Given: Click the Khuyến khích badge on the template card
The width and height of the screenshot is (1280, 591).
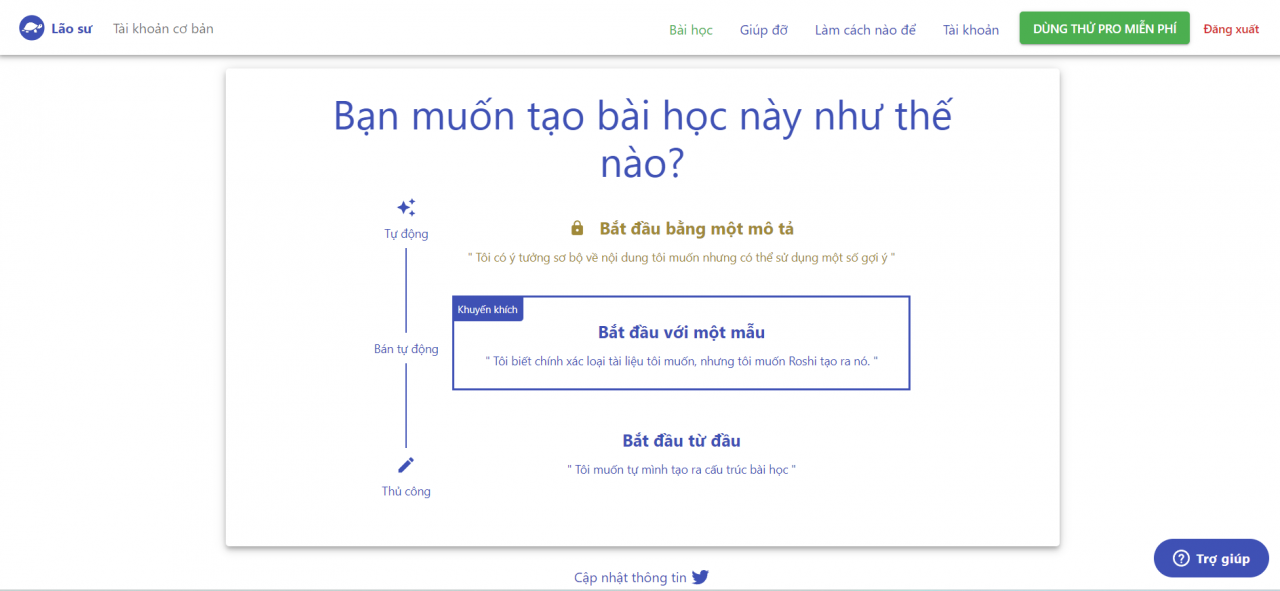Looking at the screenshot, I should pos(487,308).
